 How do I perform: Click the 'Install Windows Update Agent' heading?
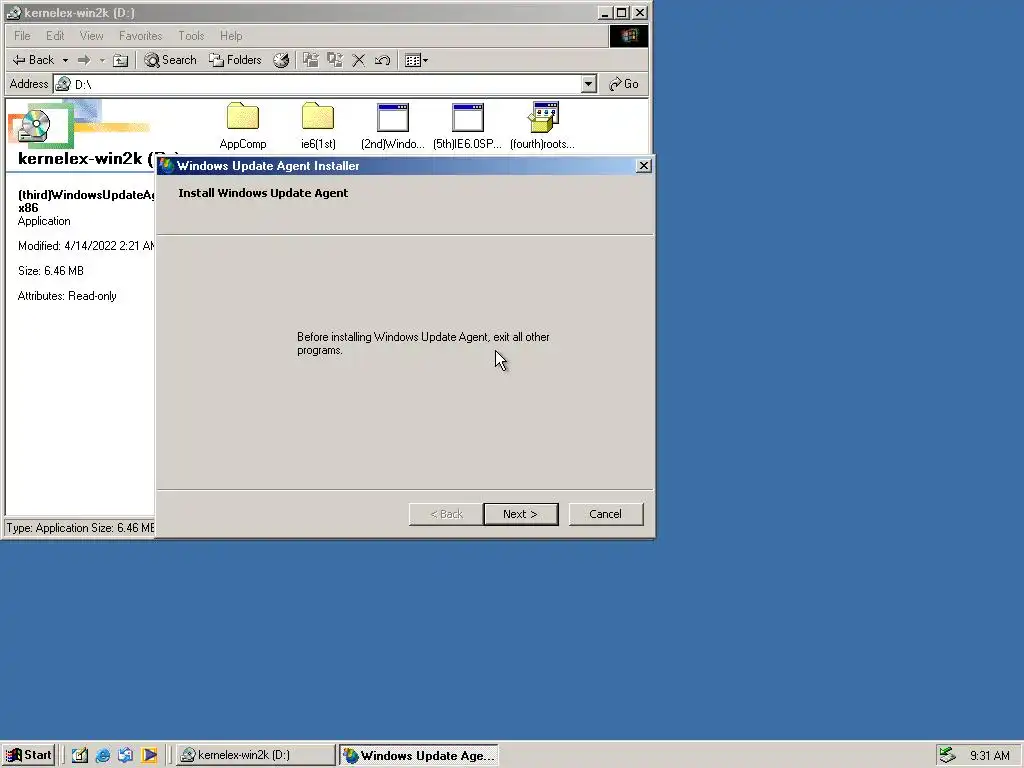263,193
